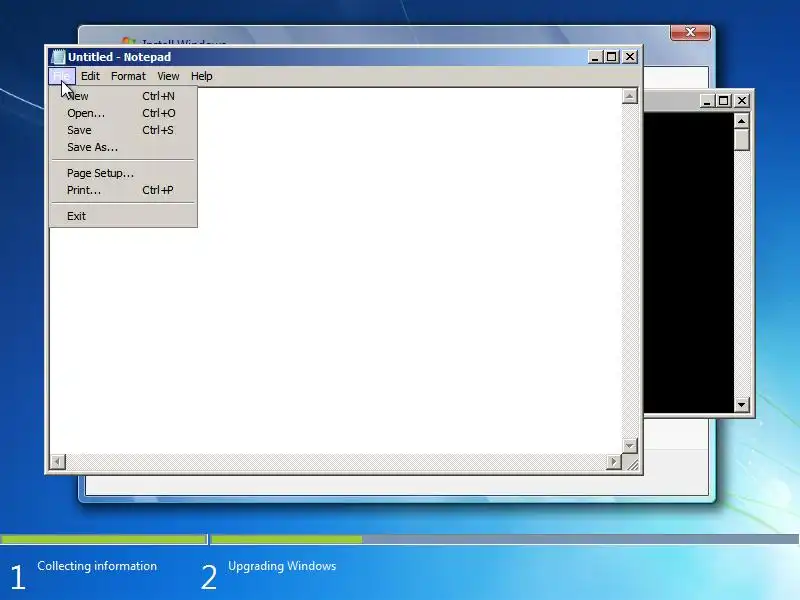
Task: Click the Upgrading Windows step label
Action: [282, 566]
